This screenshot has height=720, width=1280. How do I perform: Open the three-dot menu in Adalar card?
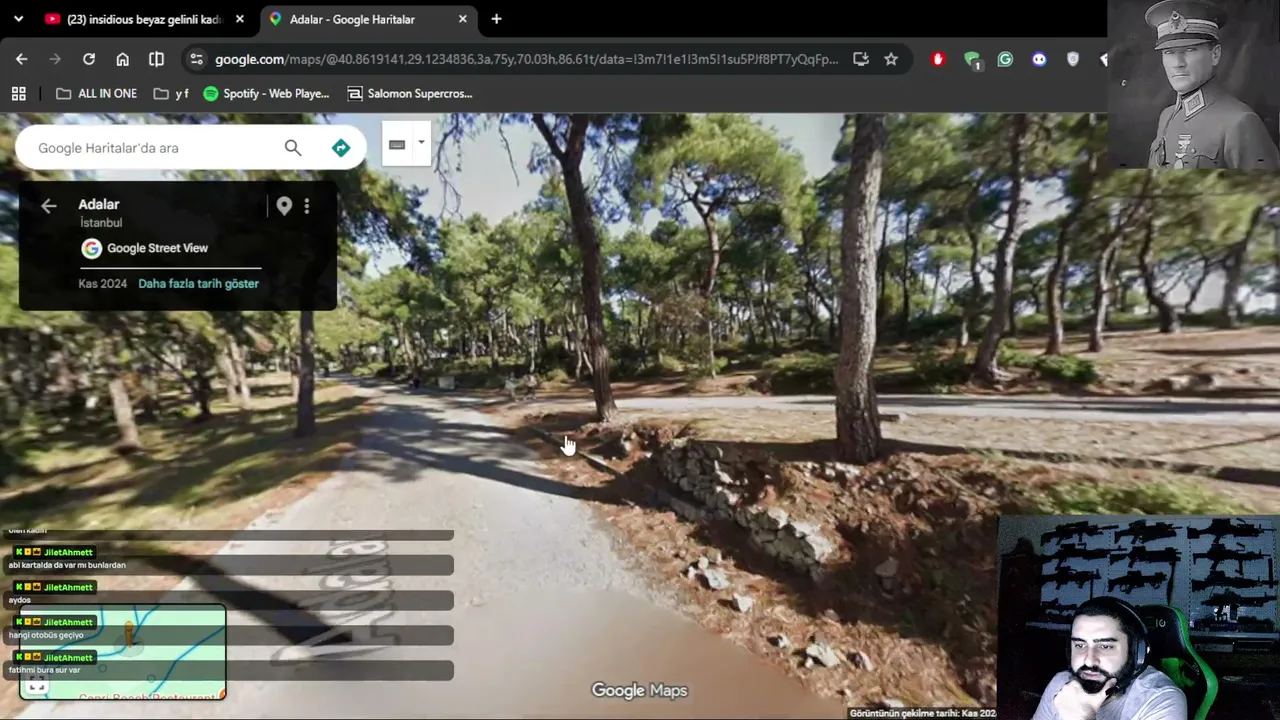click(307, 206)
